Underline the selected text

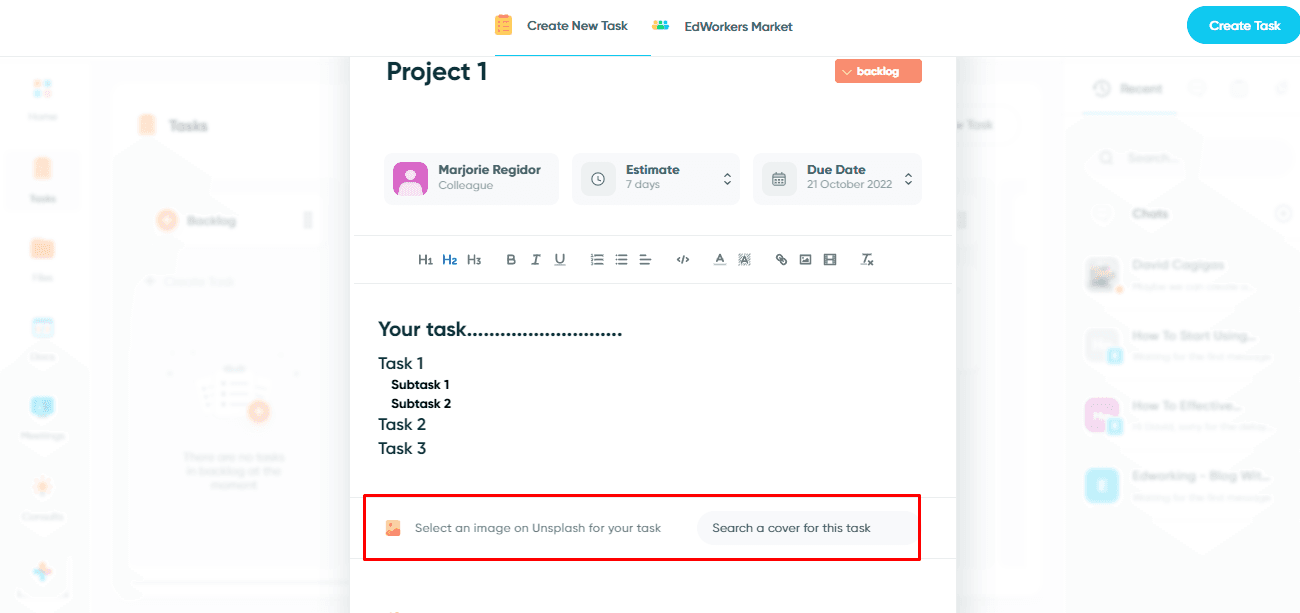[560, 260]
